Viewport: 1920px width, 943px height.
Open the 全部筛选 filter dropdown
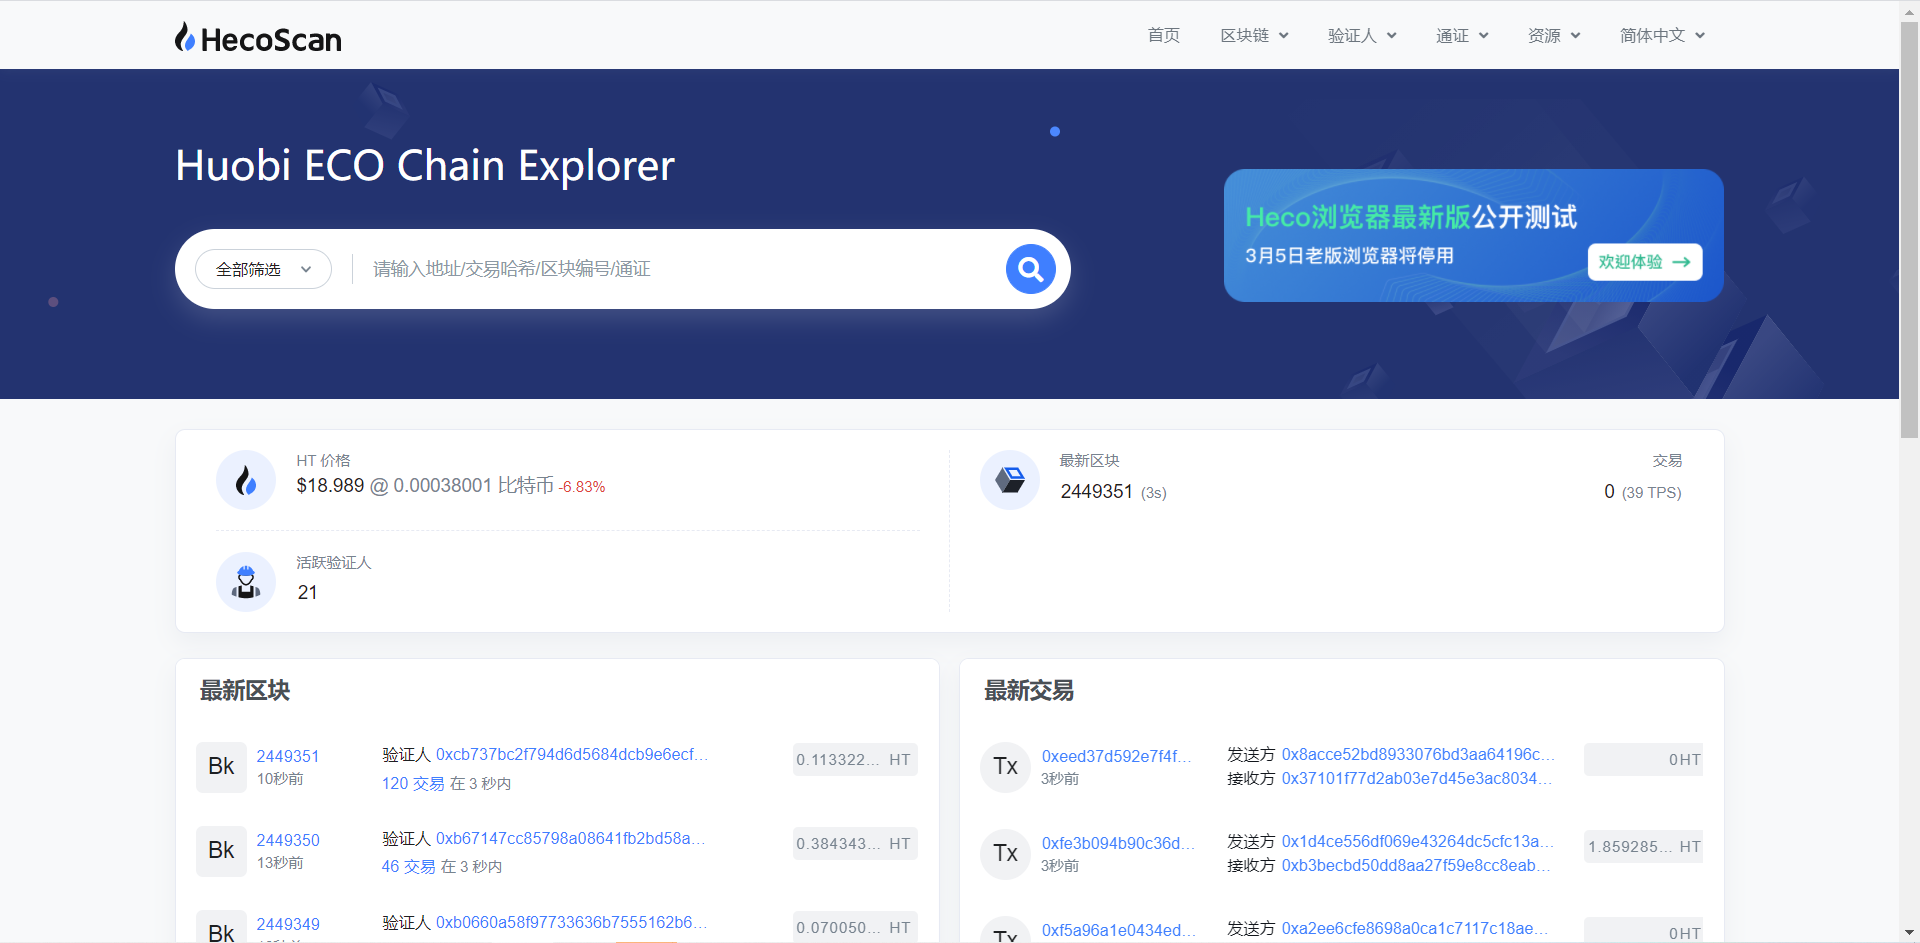tap(263, 268)
